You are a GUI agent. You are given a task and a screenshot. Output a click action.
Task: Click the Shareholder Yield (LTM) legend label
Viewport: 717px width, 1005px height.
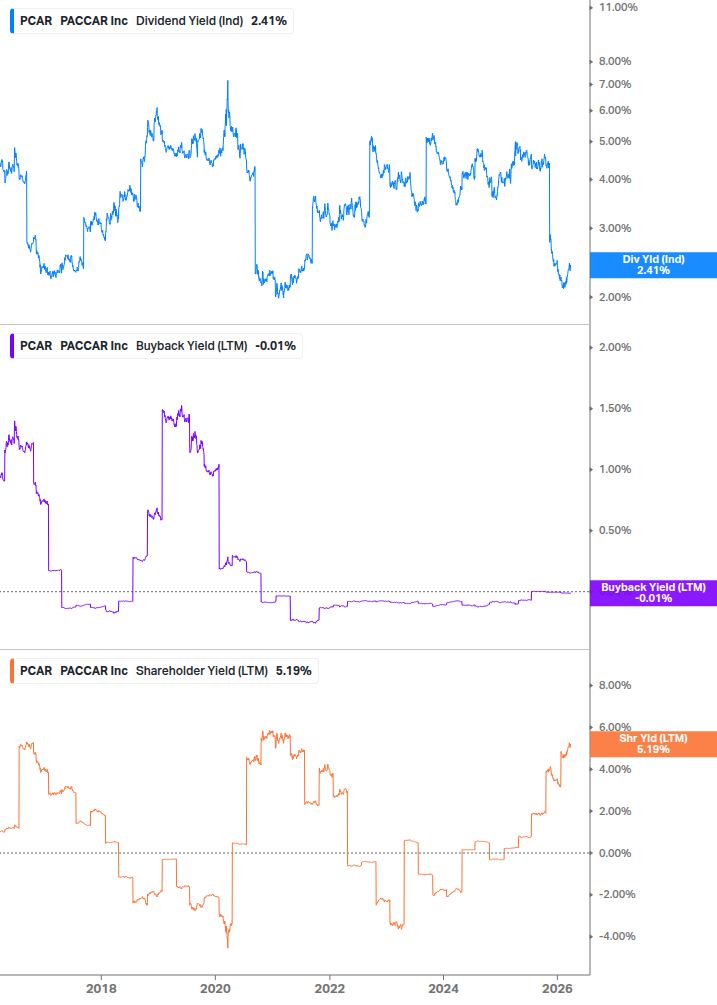pyautogui.click(x=202, y=671)
